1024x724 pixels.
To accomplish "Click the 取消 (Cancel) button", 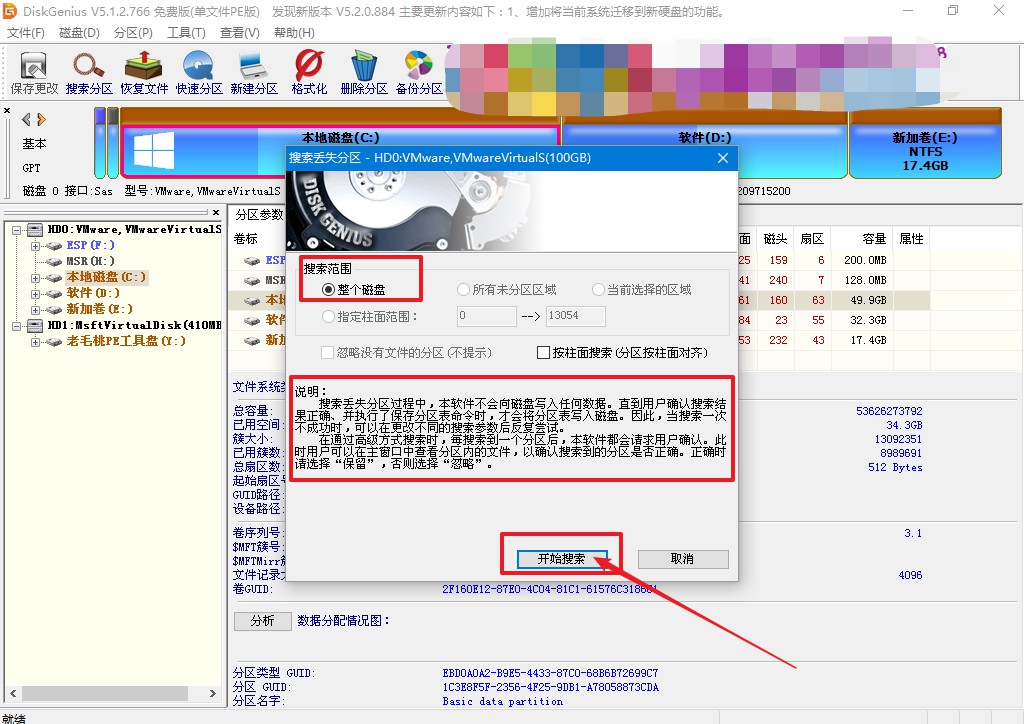I will 682,559.
